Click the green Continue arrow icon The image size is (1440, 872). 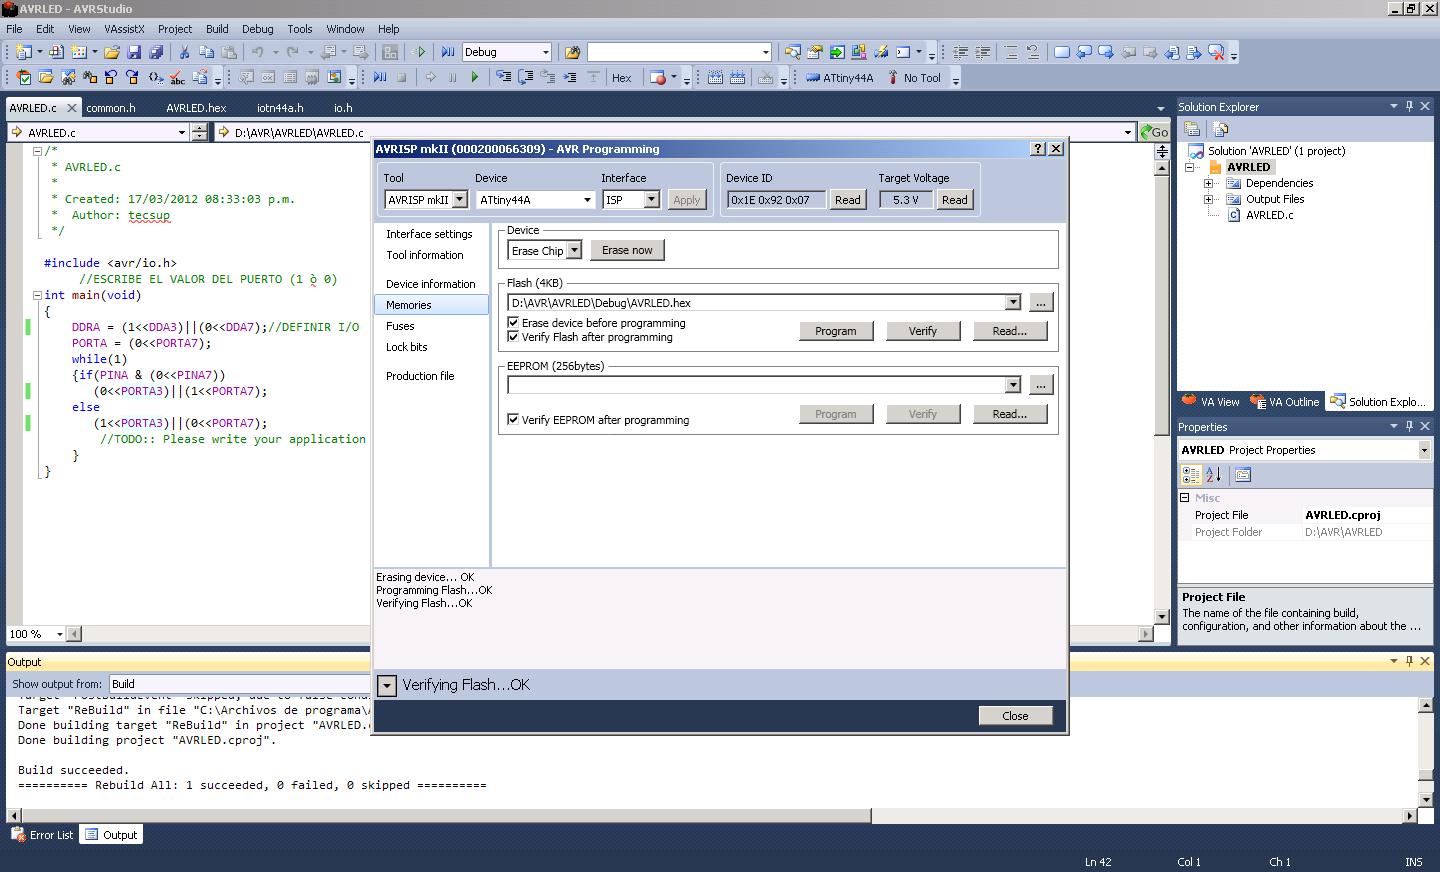475,78
